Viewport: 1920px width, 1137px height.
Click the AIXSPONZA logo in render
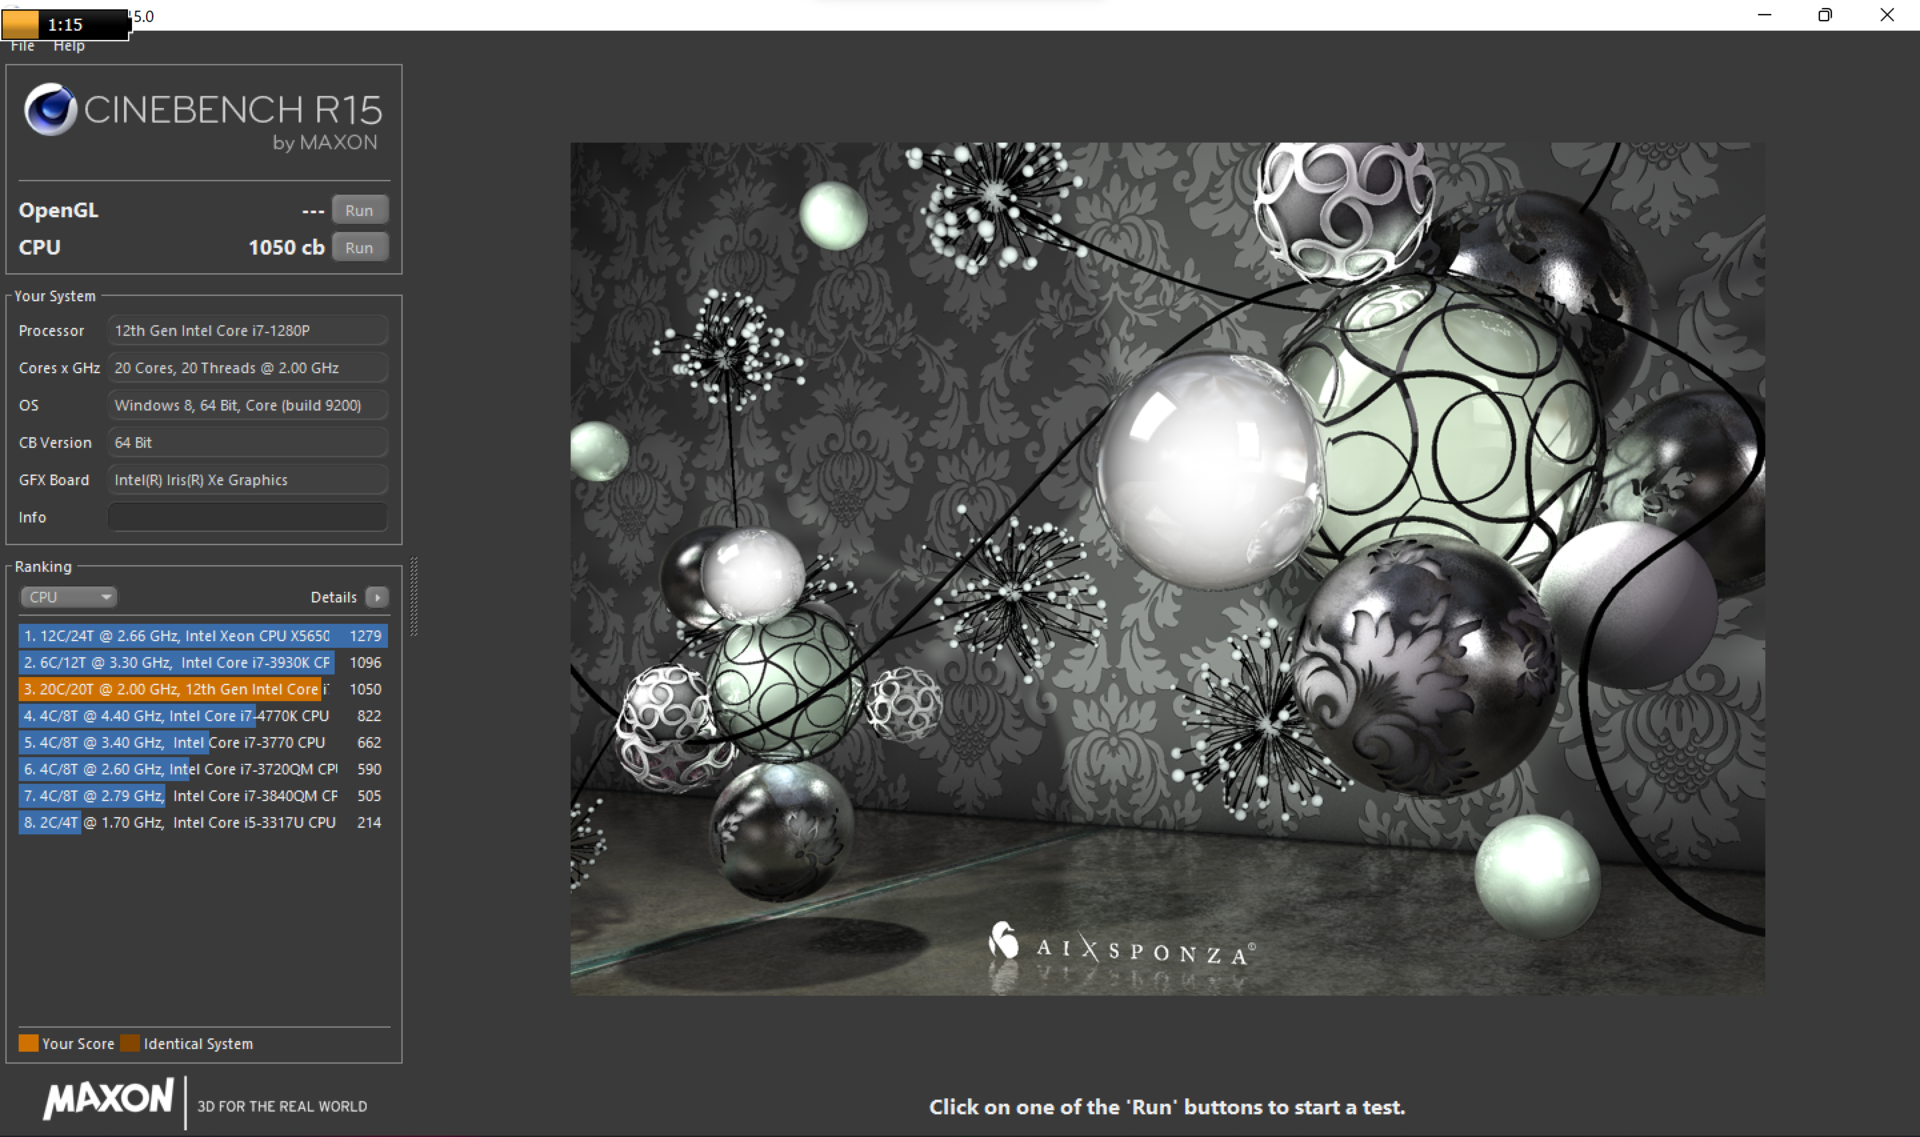tap(1120, 947)
